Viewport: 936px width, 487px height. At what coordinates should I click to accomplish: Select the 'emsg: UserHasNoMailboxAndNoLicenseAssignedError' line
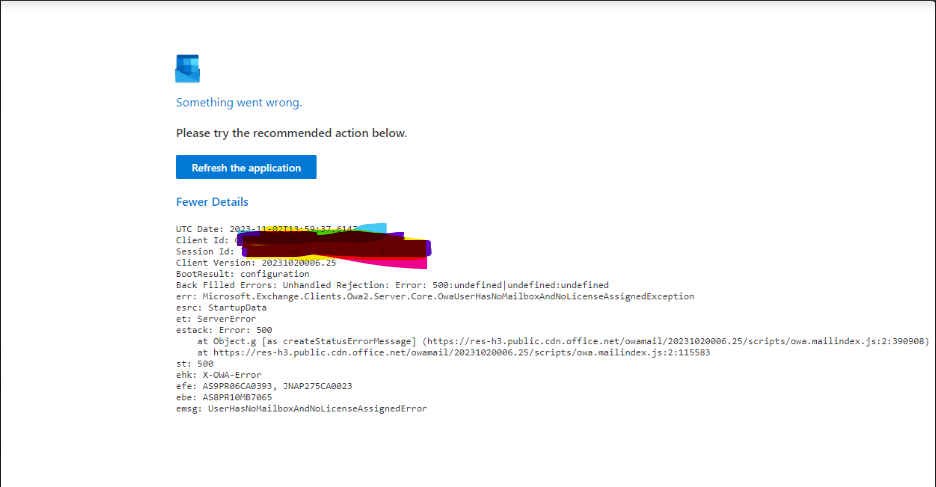[x=301, y=409]
